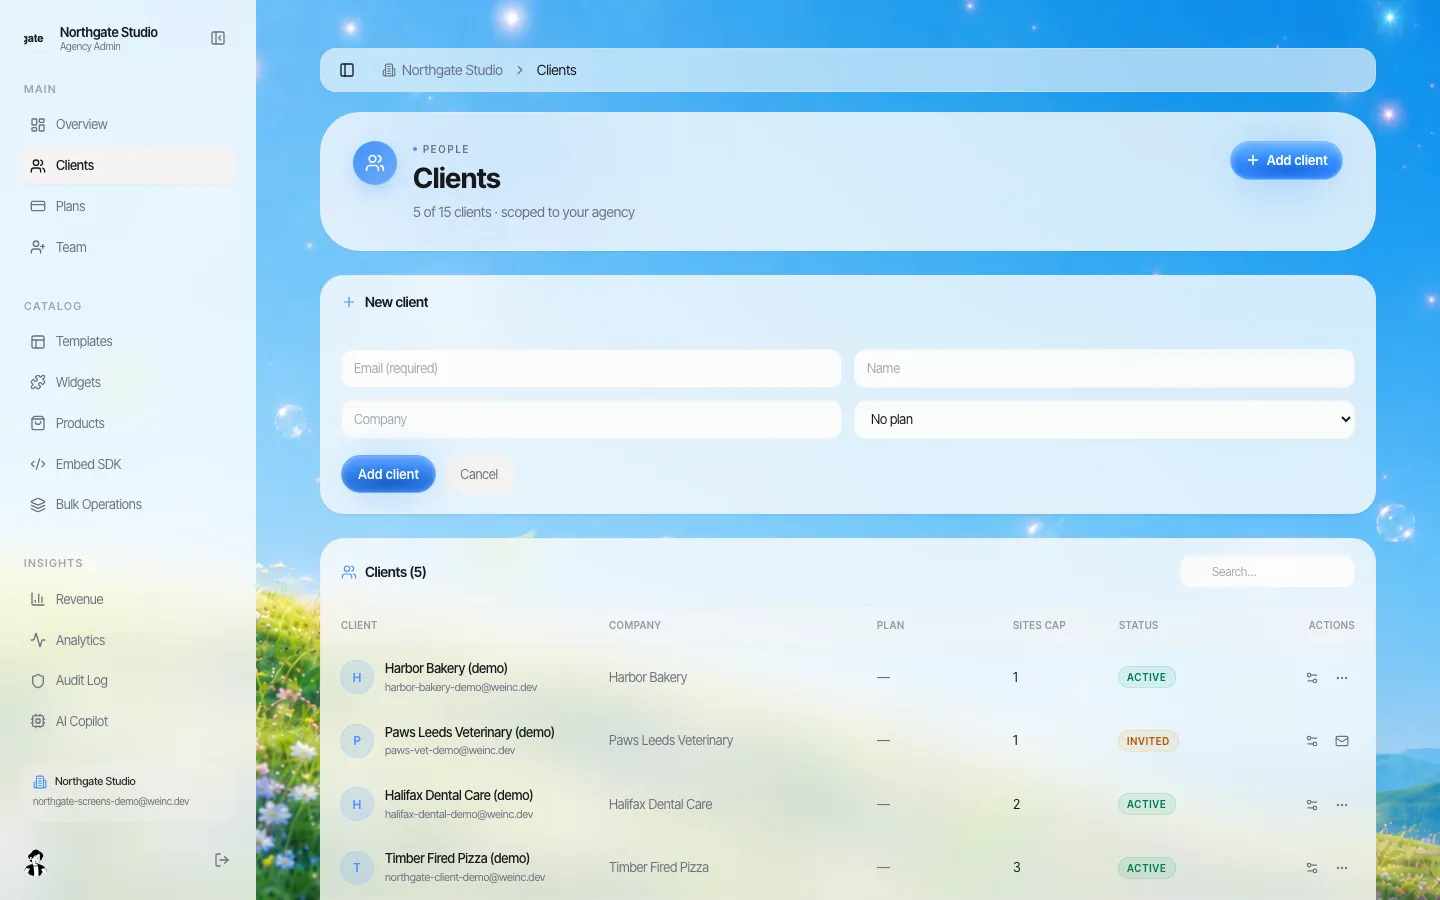Click the SITES CAP column header
The height and width of the screenshot is (900, 1440).
(x=1039, y=625)
